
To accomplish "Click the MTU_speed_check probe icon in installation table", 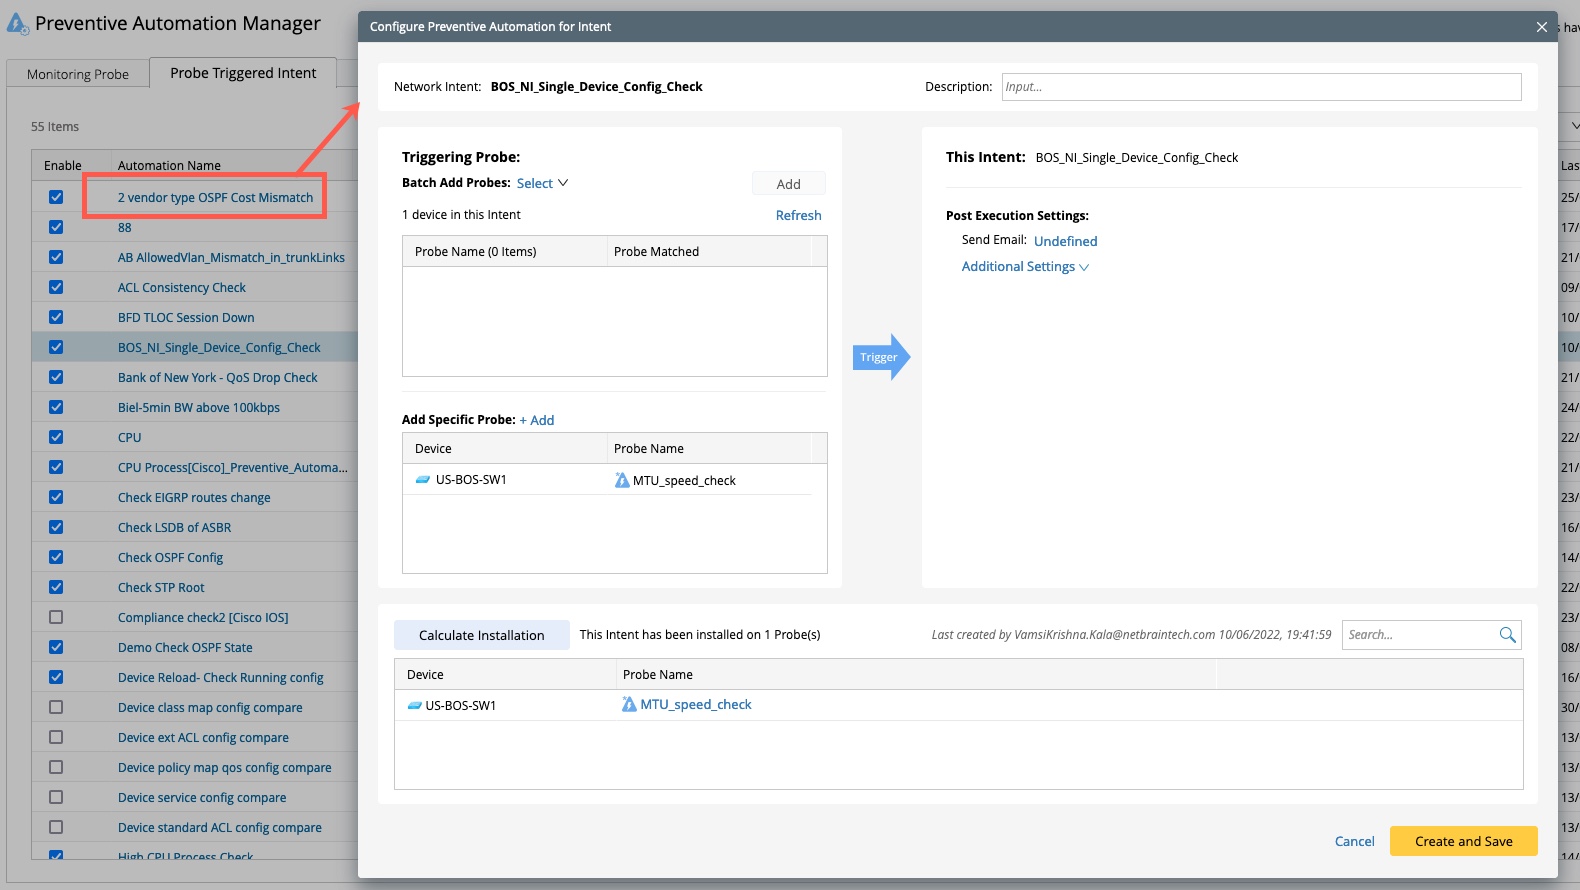I will [x=629, y=705].
